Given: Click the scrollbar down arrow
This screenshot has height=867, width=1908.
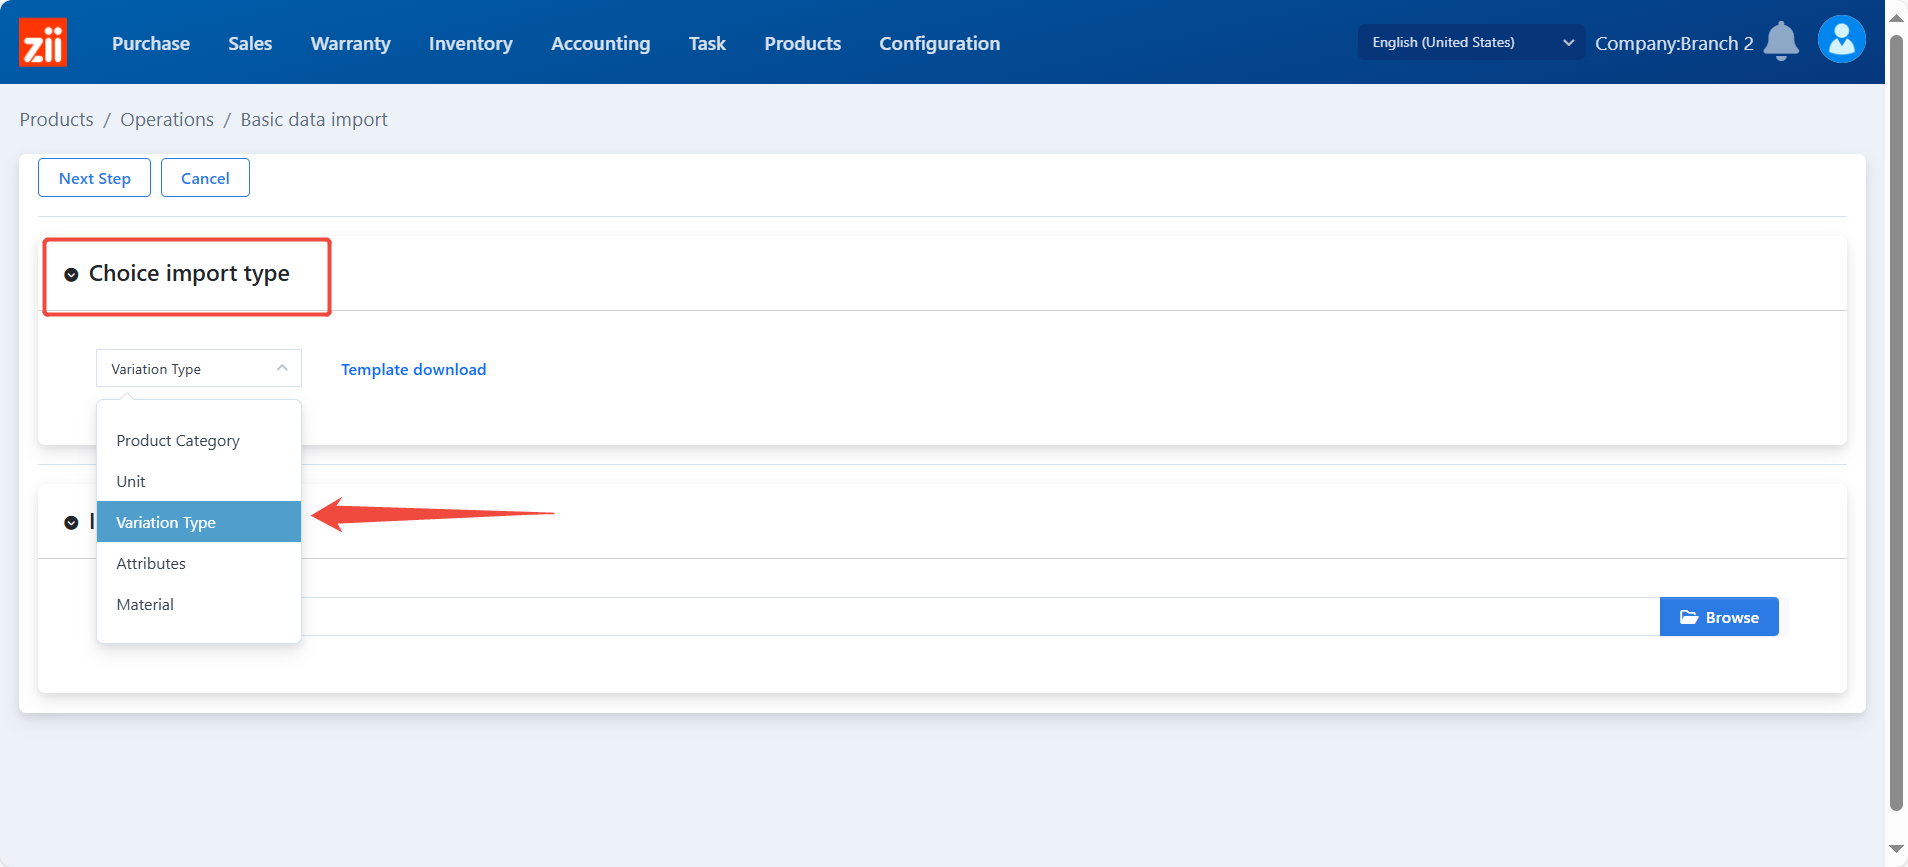Looking at the screenshot, I should tap(1896, 849).
